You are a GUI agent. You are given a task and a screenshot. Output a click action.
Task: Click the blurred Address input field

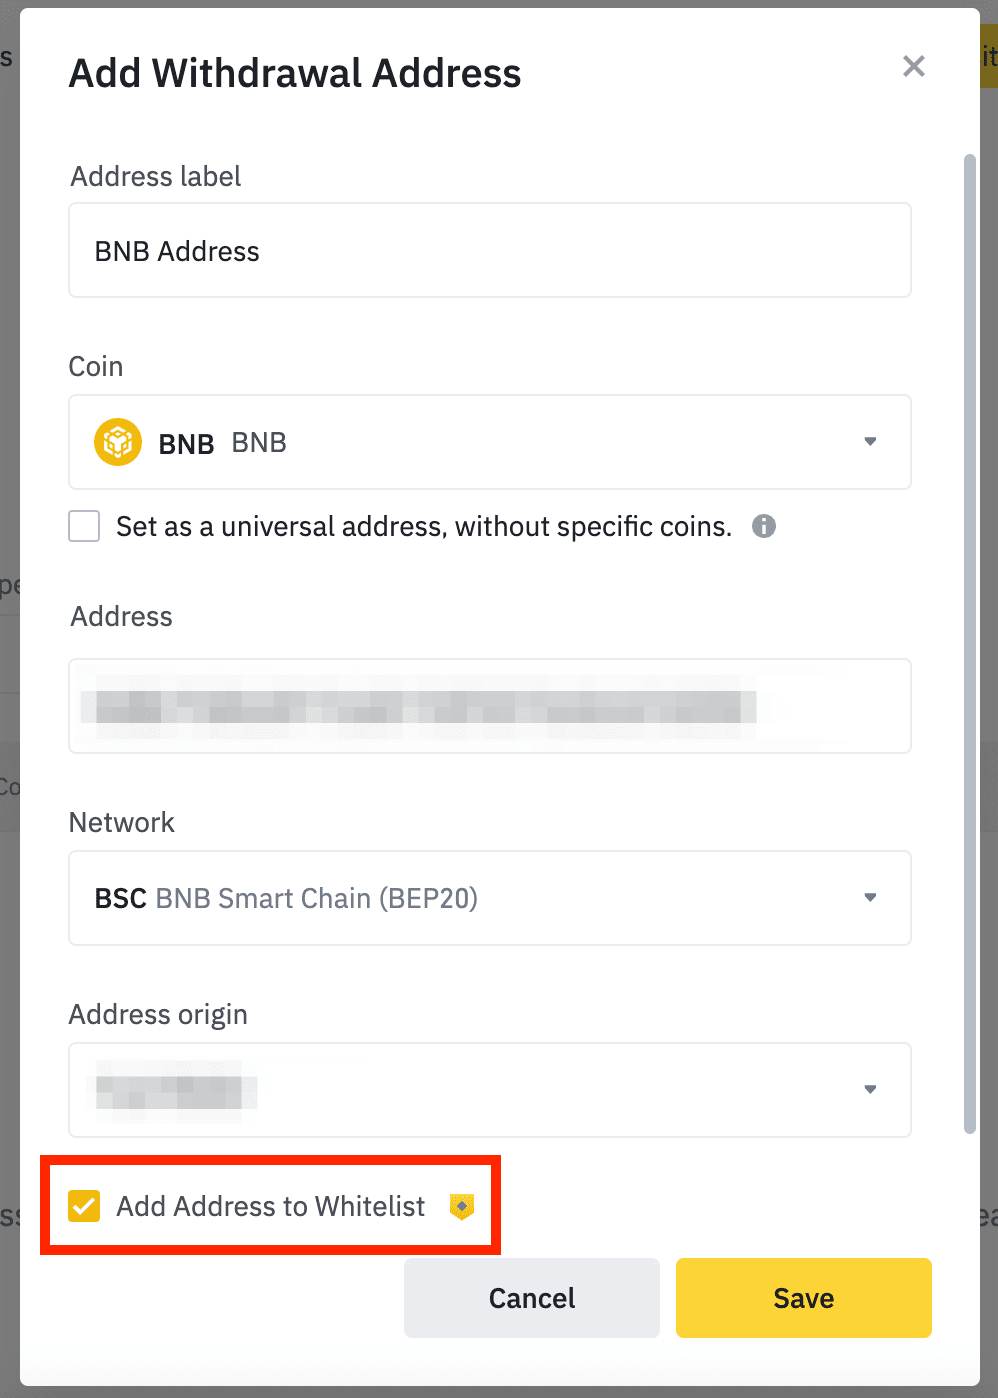490,706
